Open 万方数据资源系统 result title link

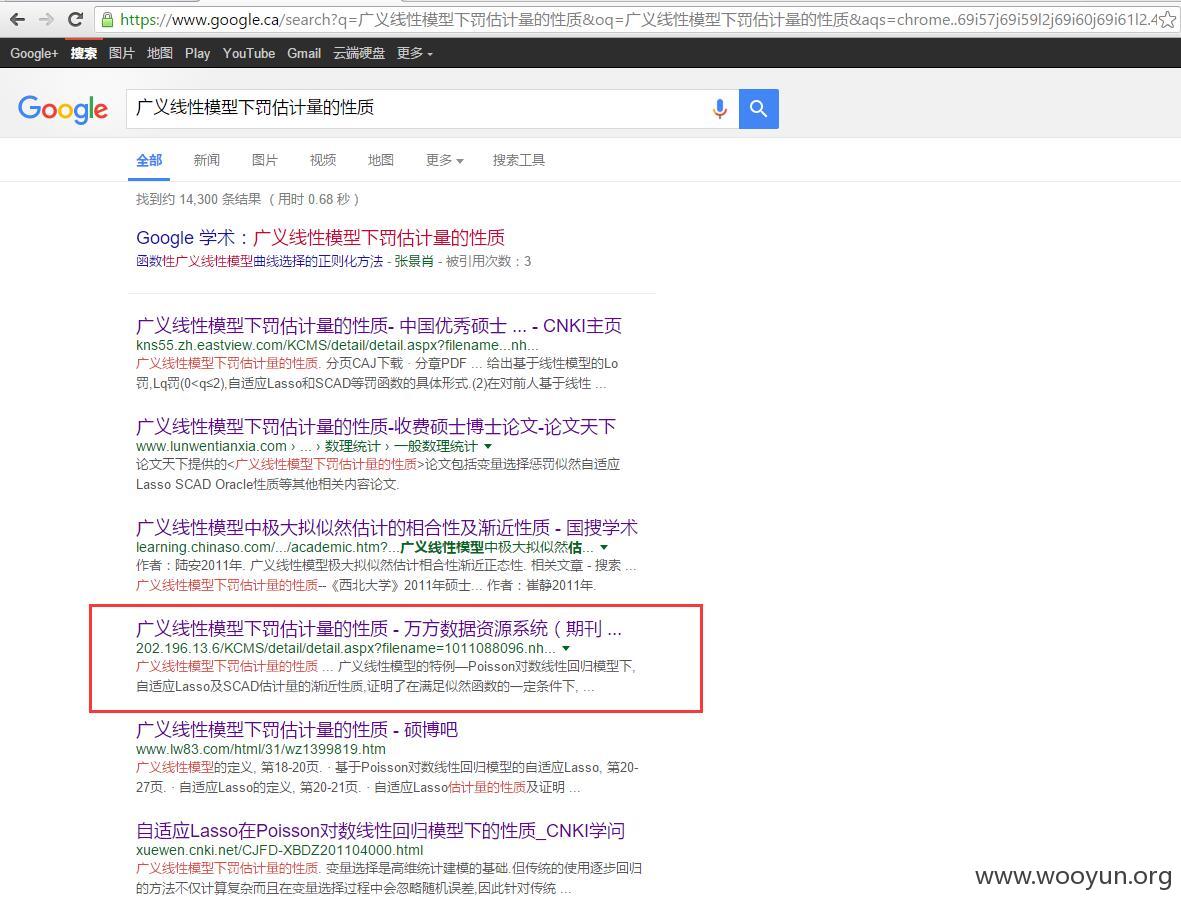click(x=379, y=628)
